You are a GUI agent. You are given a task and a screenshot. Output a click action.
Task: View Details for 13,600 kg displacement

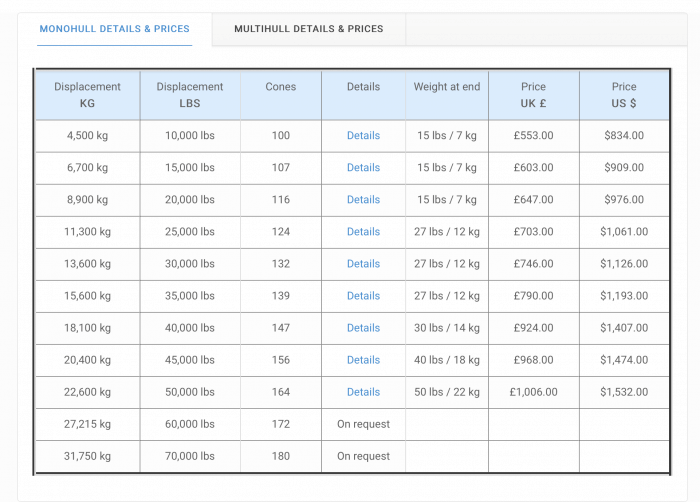(x=363, y=264)
